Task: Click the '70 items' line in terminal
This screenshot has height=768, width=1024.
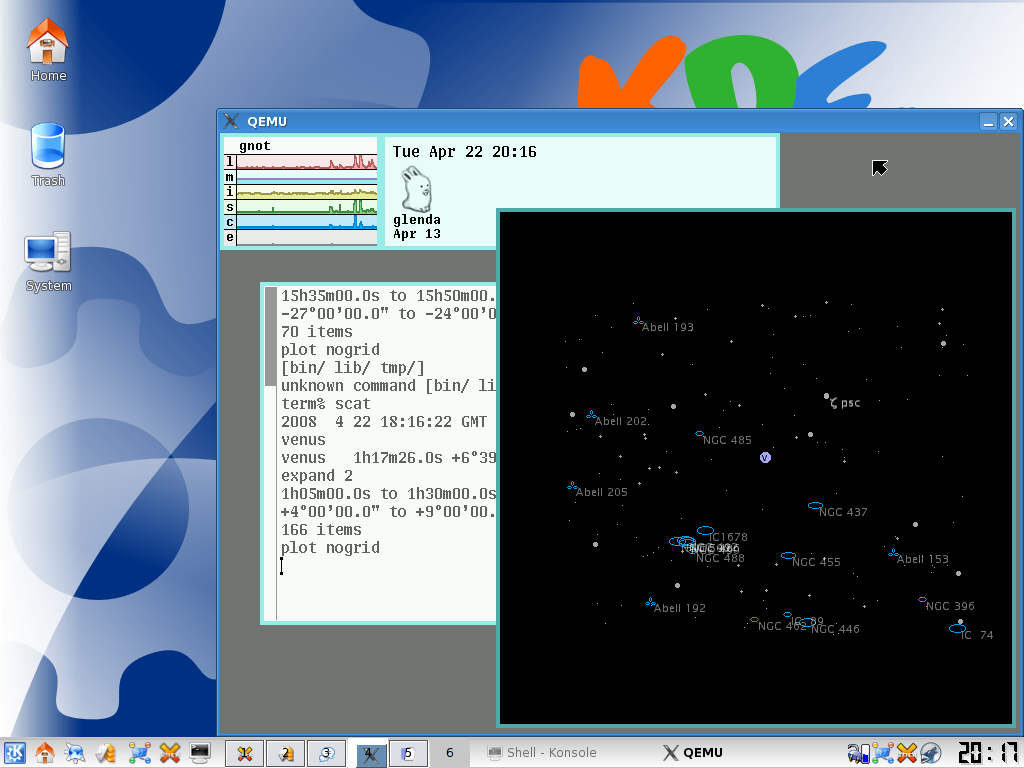Action: (x=317, y=332)
